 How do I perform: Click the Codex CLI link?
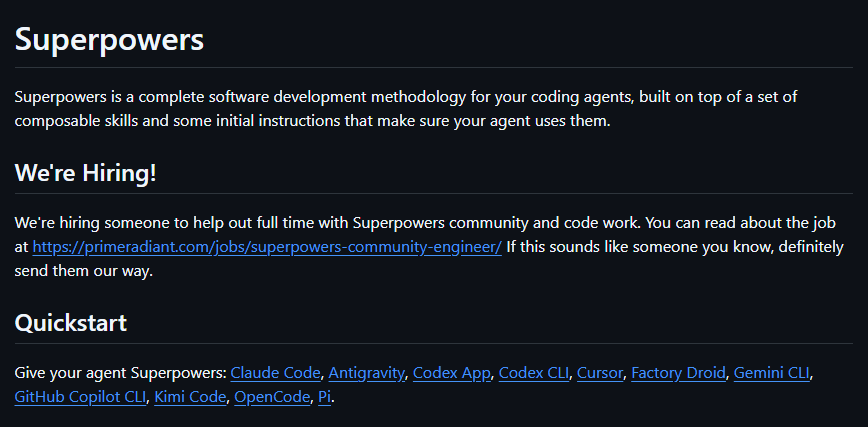[534, 373]
